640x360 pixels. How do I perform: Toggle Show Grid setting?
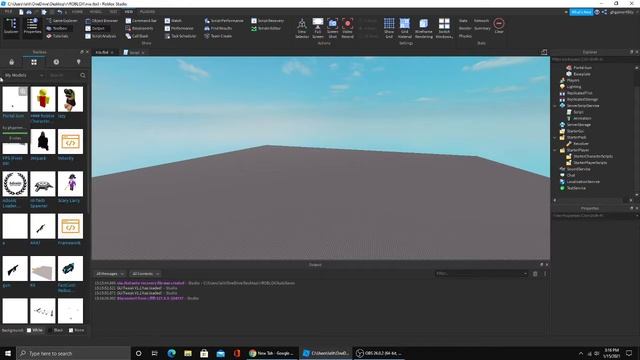tap(389, 28)
